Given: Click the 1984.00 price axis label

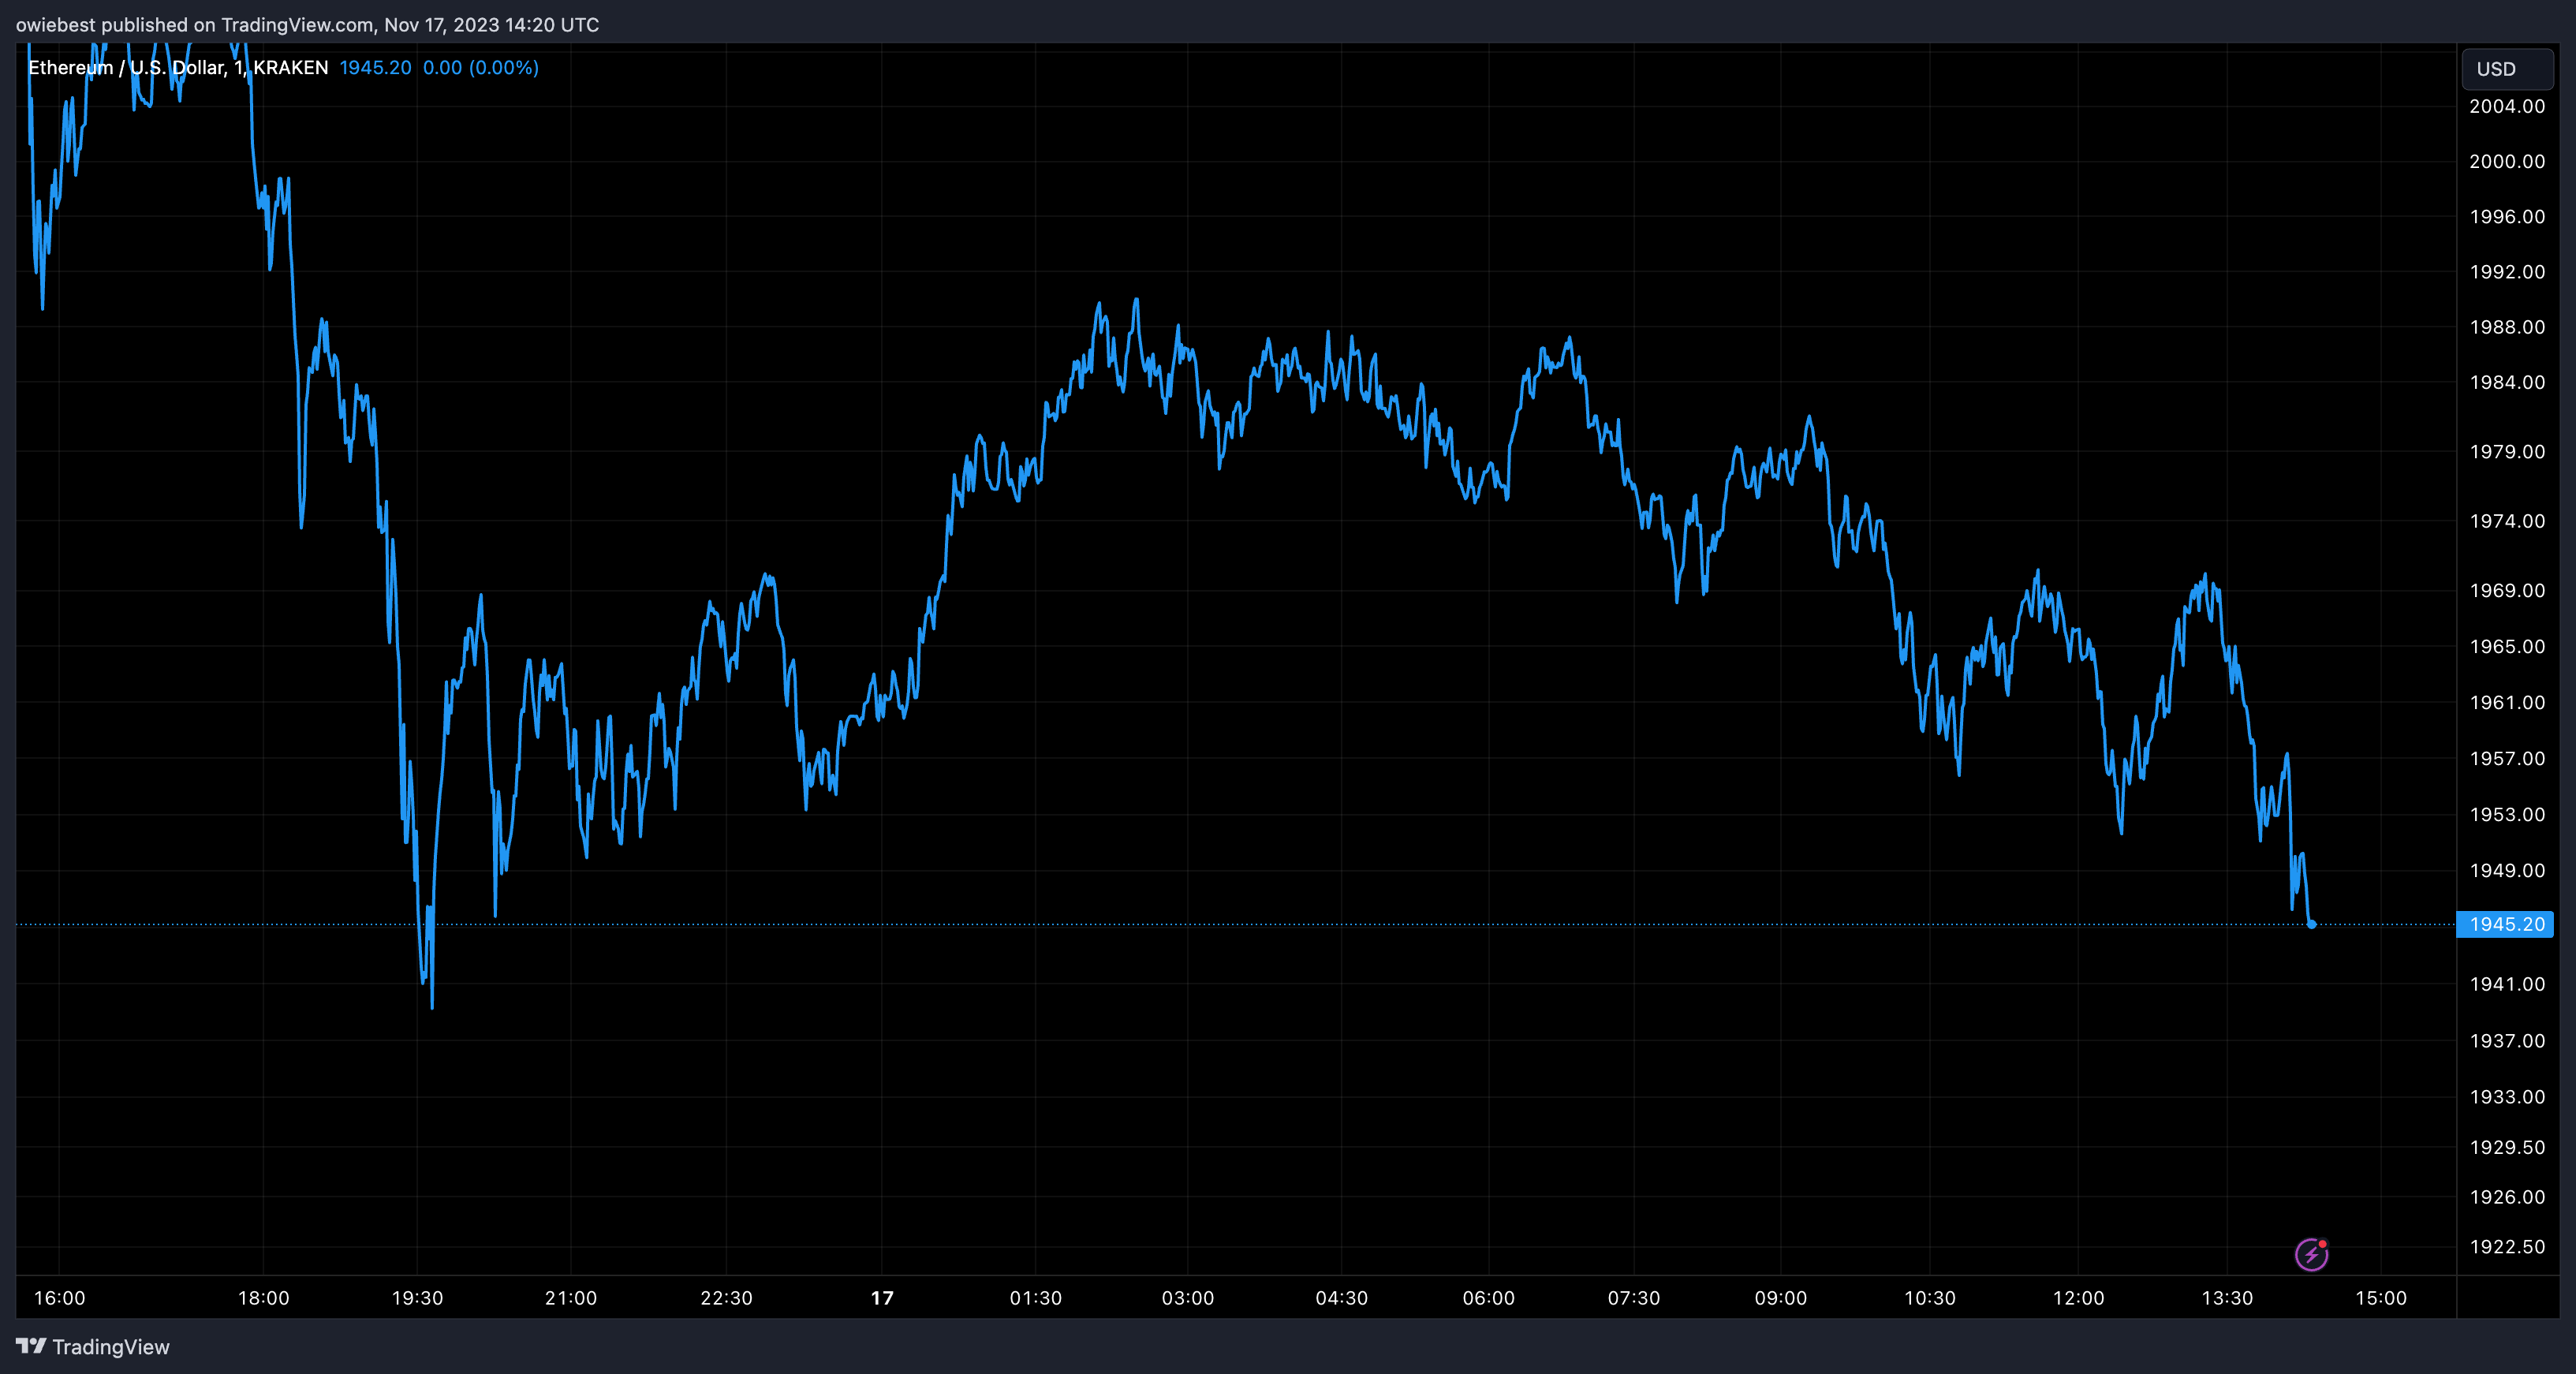Looking at the screenshot, I should [2507, 382].
